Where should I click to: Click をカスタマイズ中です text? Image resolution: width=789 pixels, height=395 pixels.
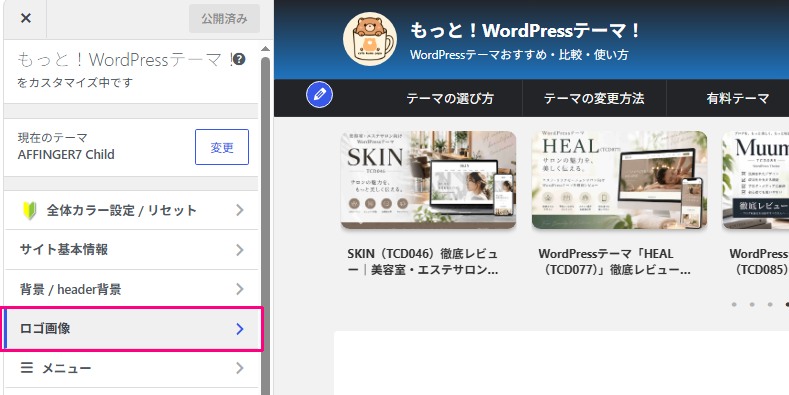pyautogui.click(x=75, y=83)
